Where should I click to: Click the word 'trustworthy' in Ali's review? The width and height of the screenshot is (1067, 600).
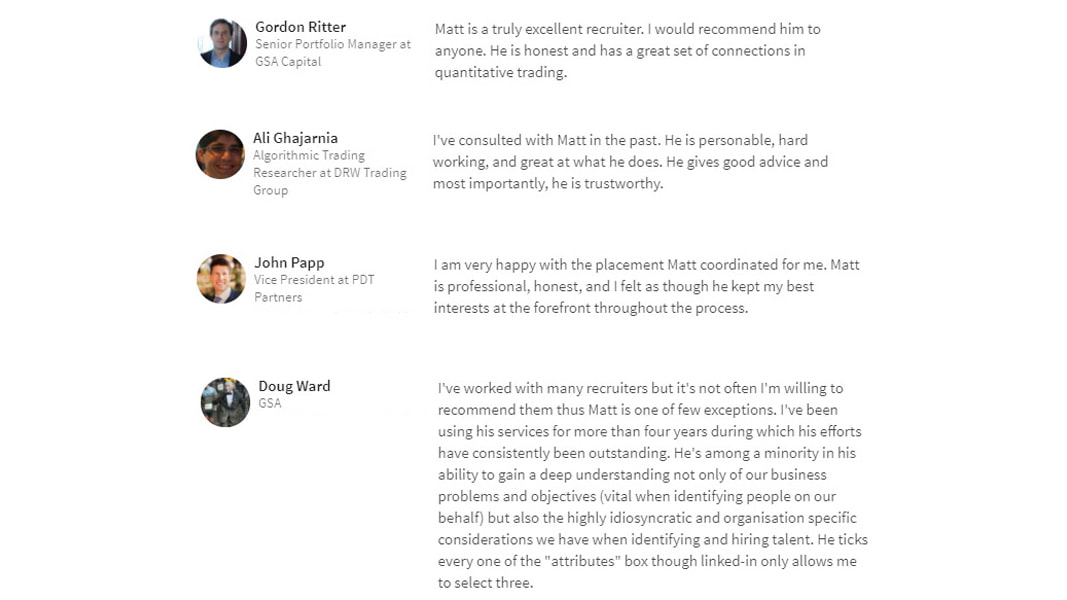tap(623, 184)
